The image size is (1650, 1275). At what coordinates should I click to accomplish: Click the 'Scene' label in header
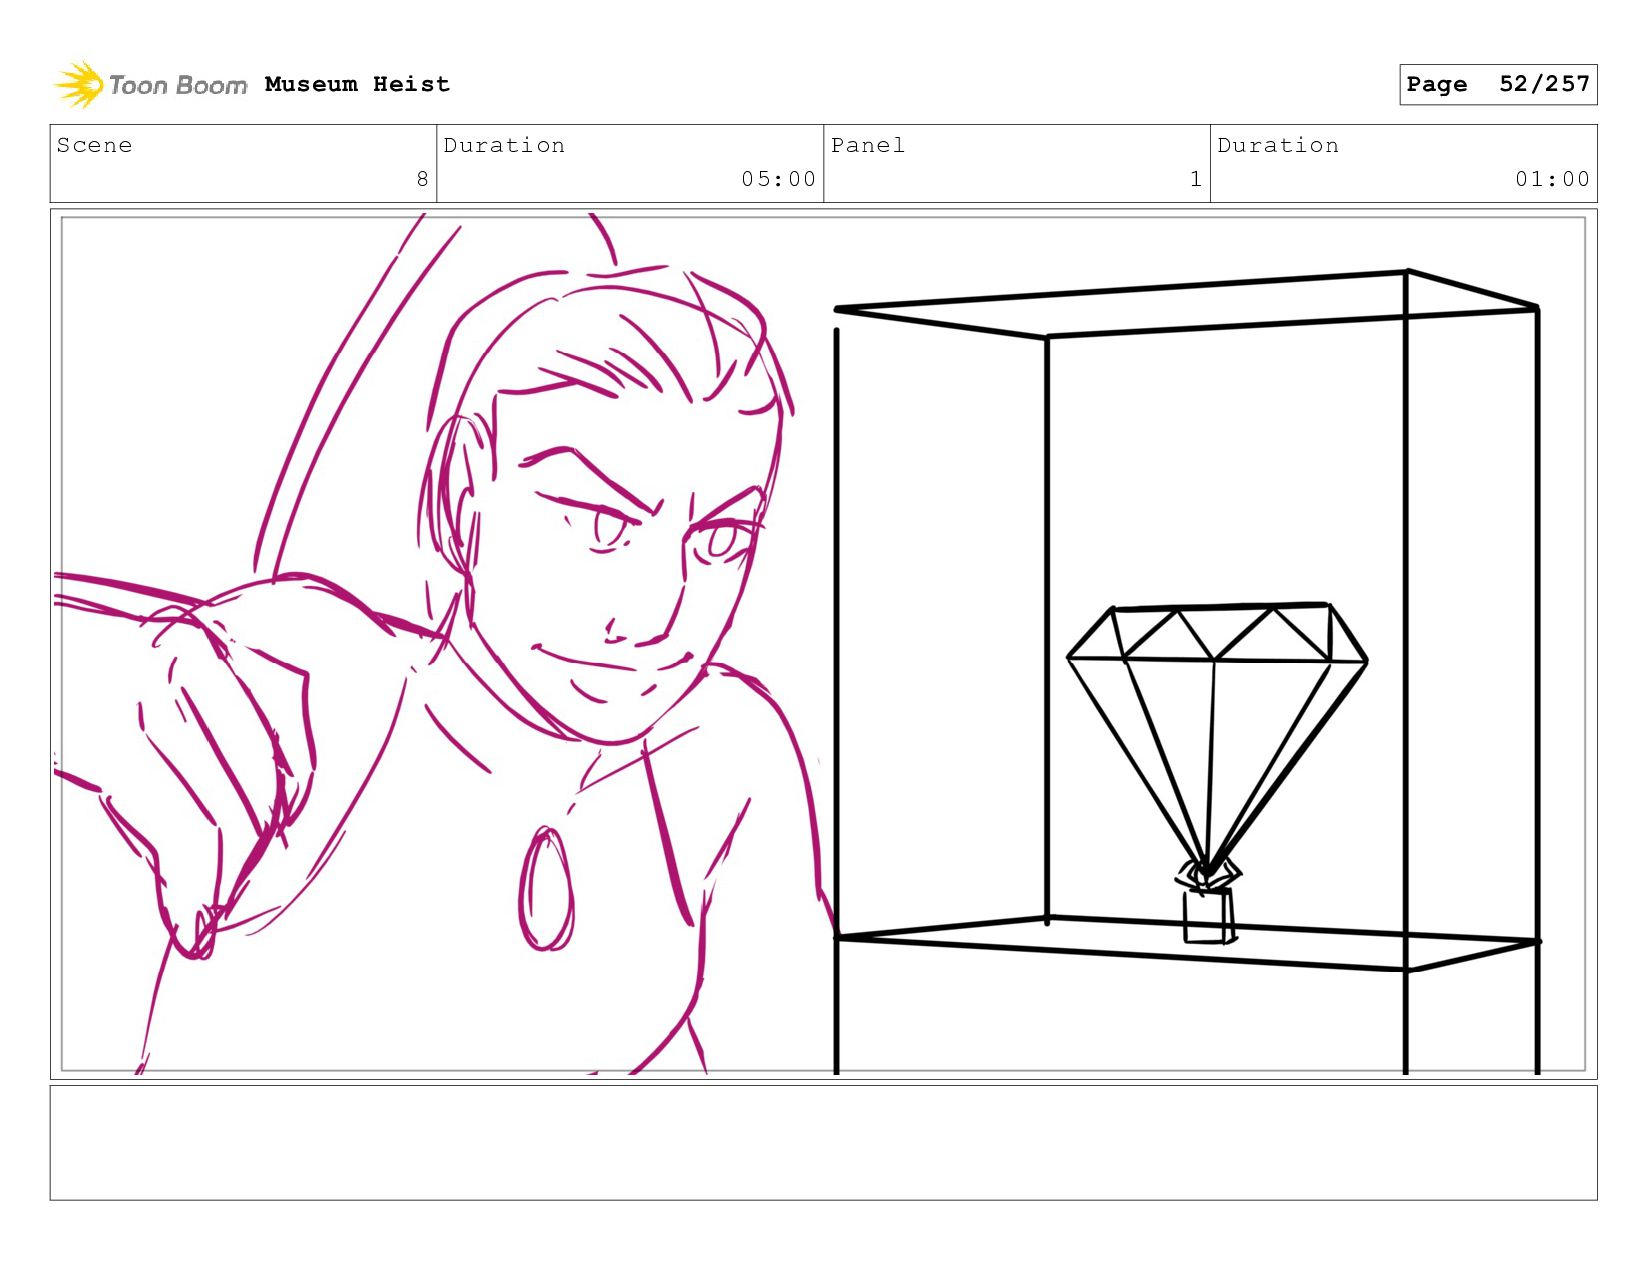(94, 145)
